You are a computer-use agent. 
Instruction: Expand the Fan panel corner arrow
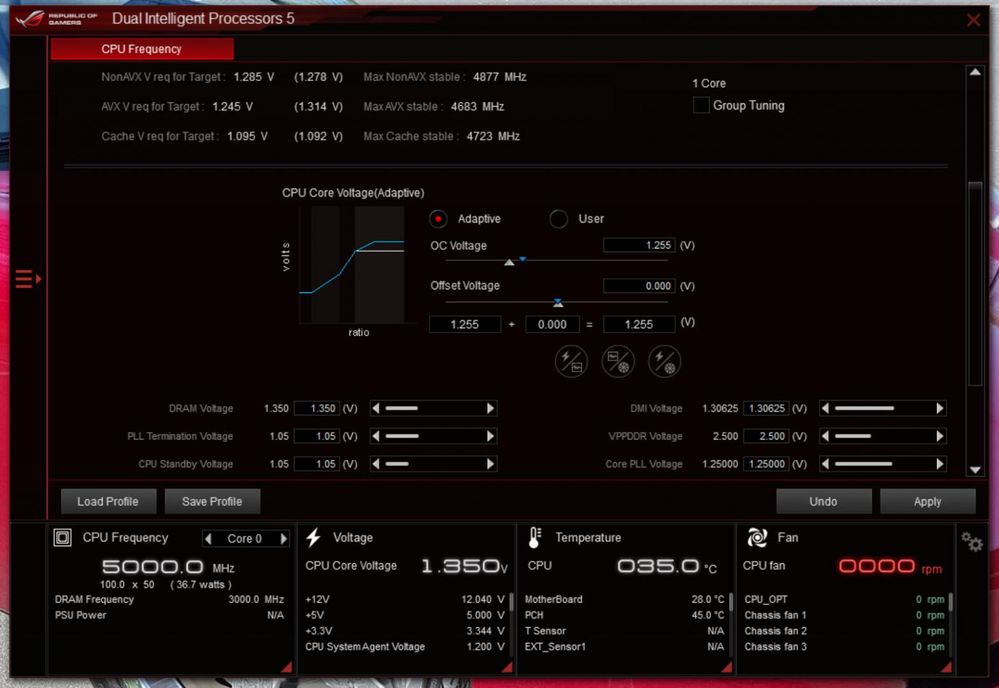946,667
